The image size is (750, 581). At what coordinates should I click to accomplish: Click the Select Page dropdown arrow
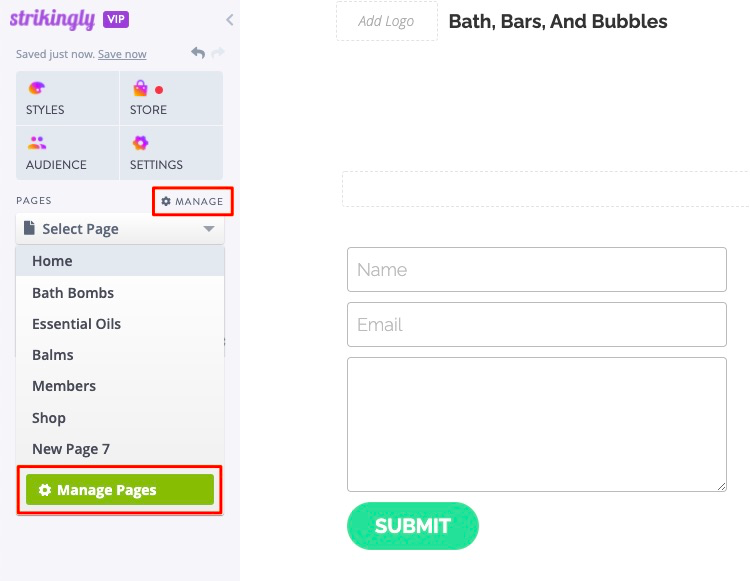point(209,229)
